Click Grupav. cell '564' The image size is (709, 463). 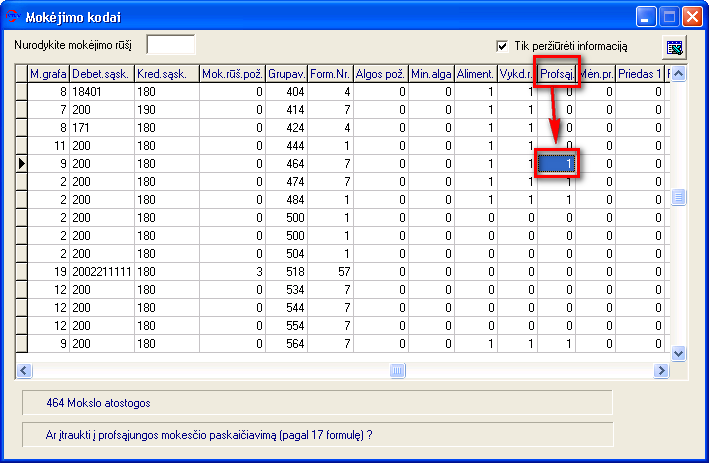click(x=287, y=344)
